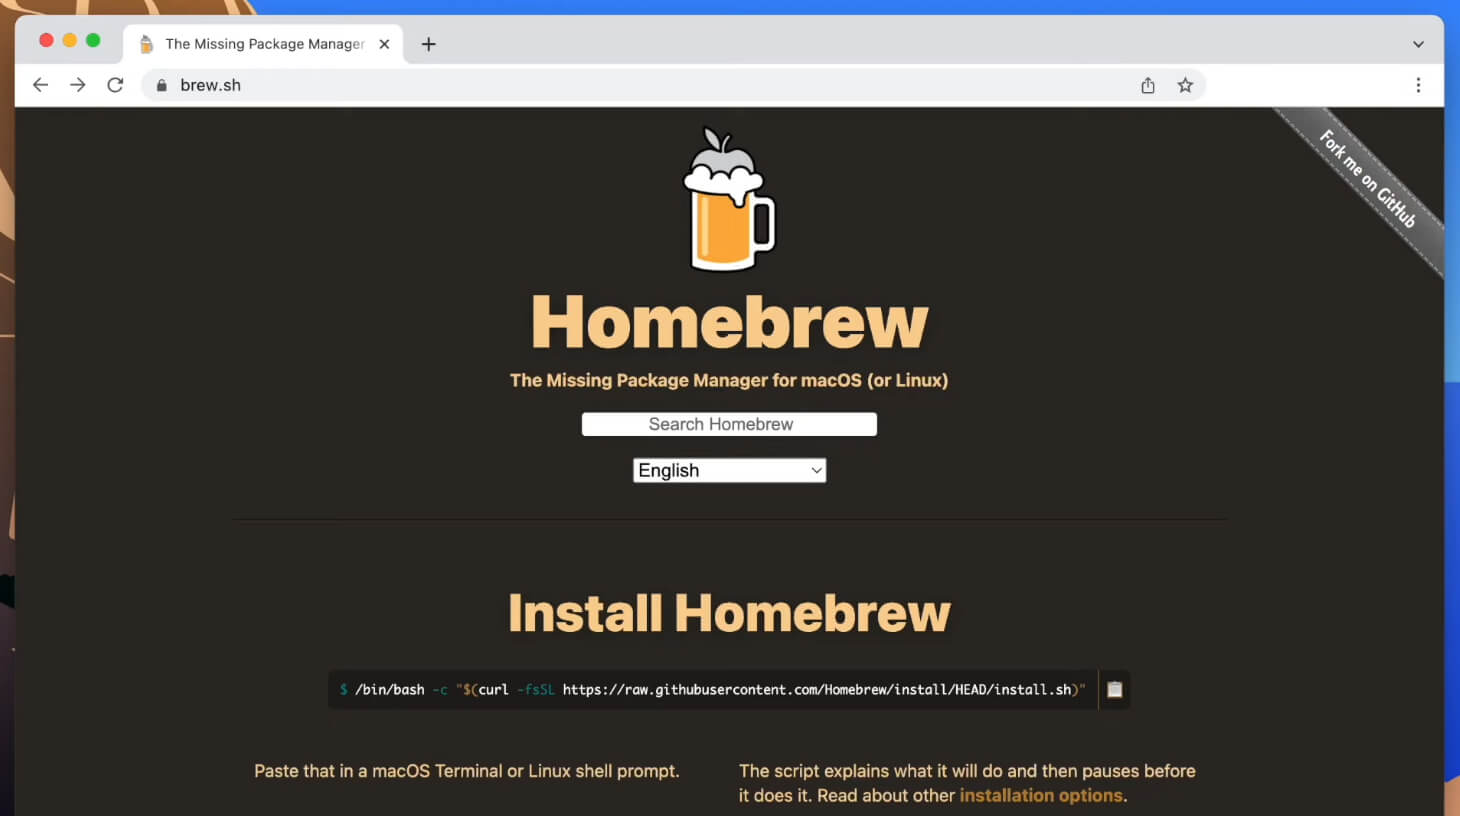Follow the installation options link
Viewport: 1460px width, 816px height.
pyautogui.click(x=1041, y=796)
